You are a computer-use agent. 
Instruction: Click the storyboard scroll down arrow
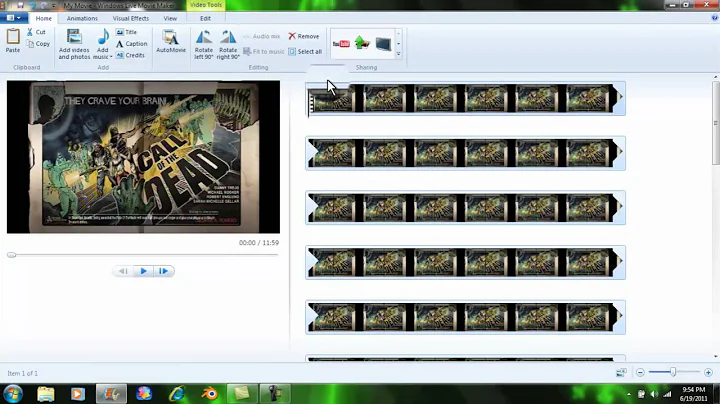coord(715,356)
